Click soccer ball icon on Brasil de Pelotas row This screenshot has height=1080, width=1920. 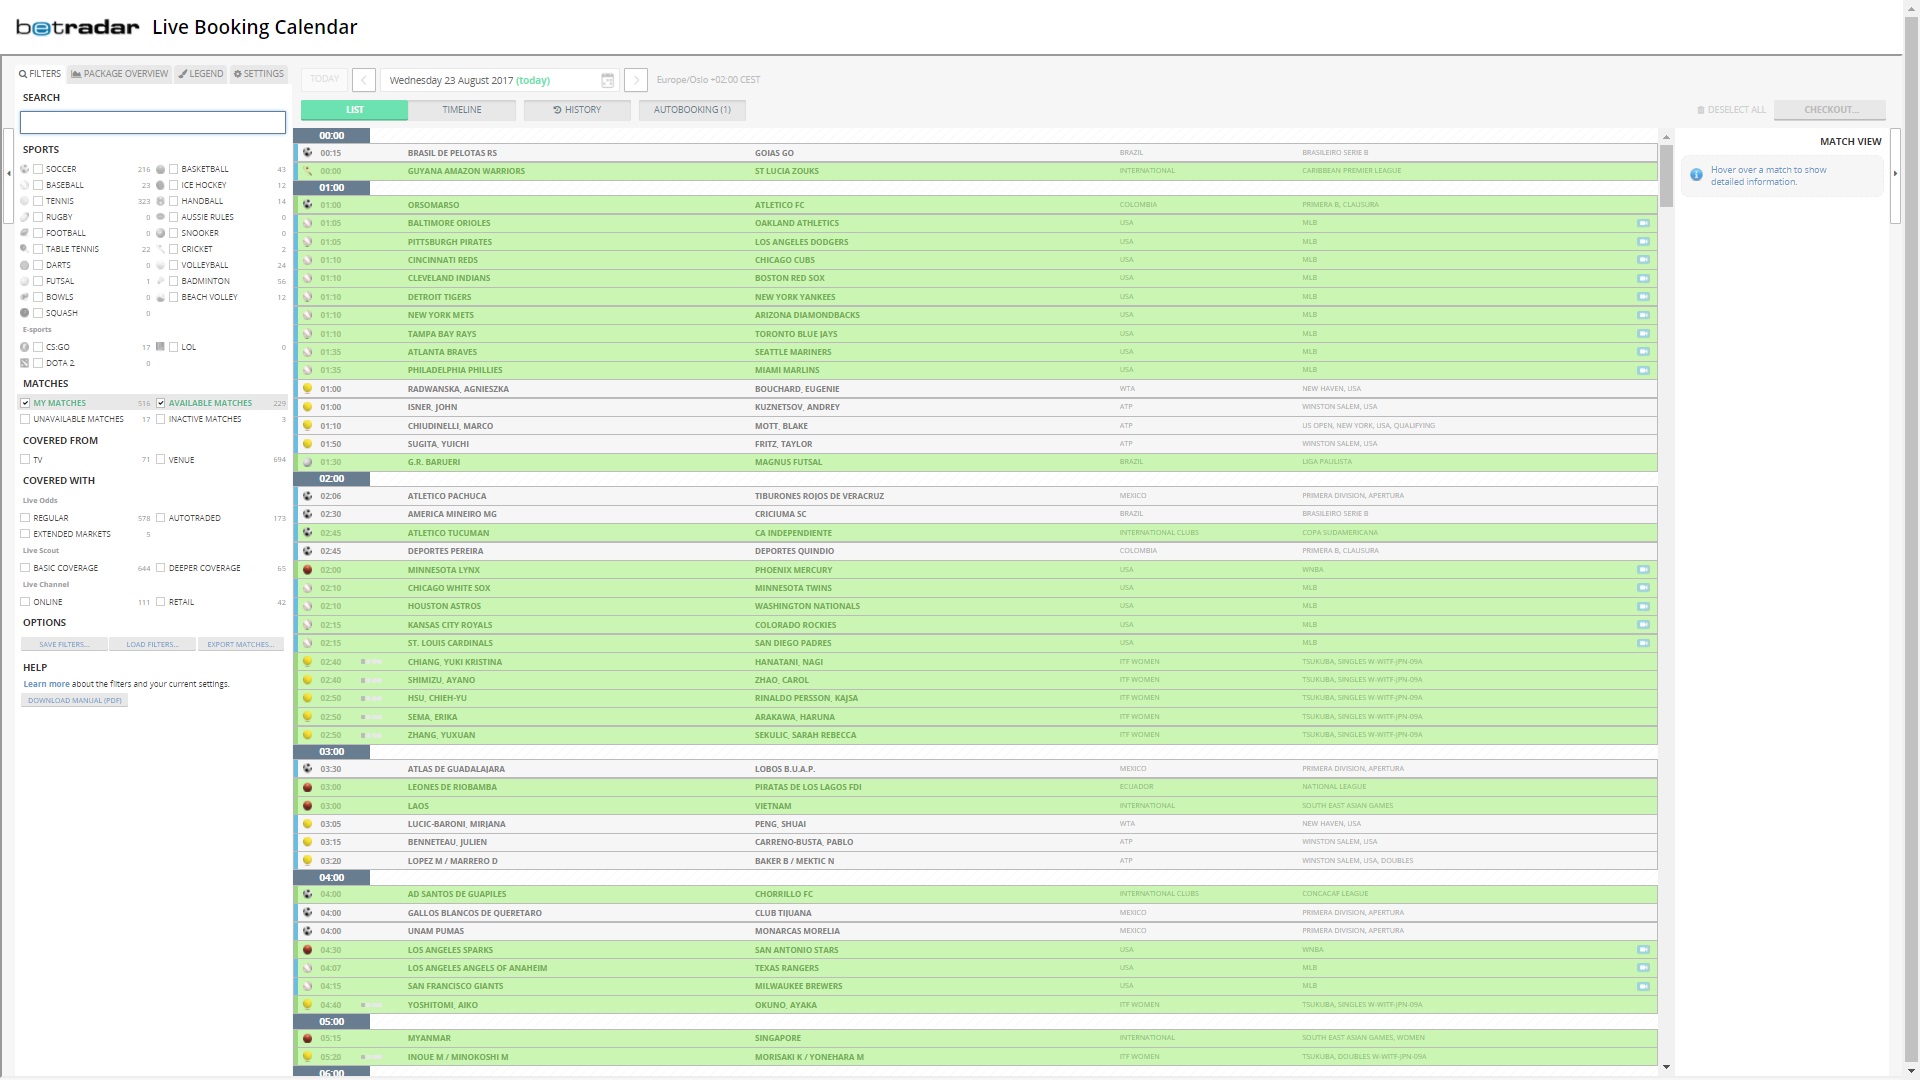(x=308, y=153)
